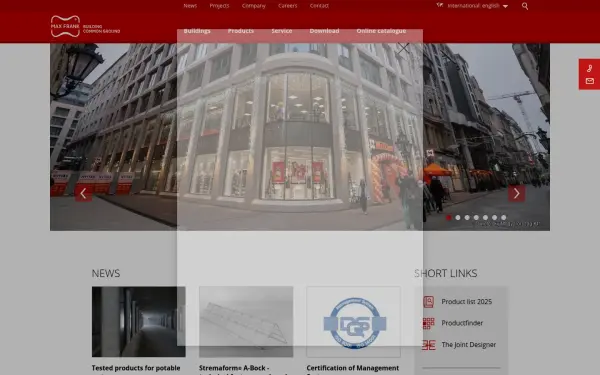This screenshot has height=375, width=600.
Task: Click the search magnifier icon in header
Action: click(525, 6)
